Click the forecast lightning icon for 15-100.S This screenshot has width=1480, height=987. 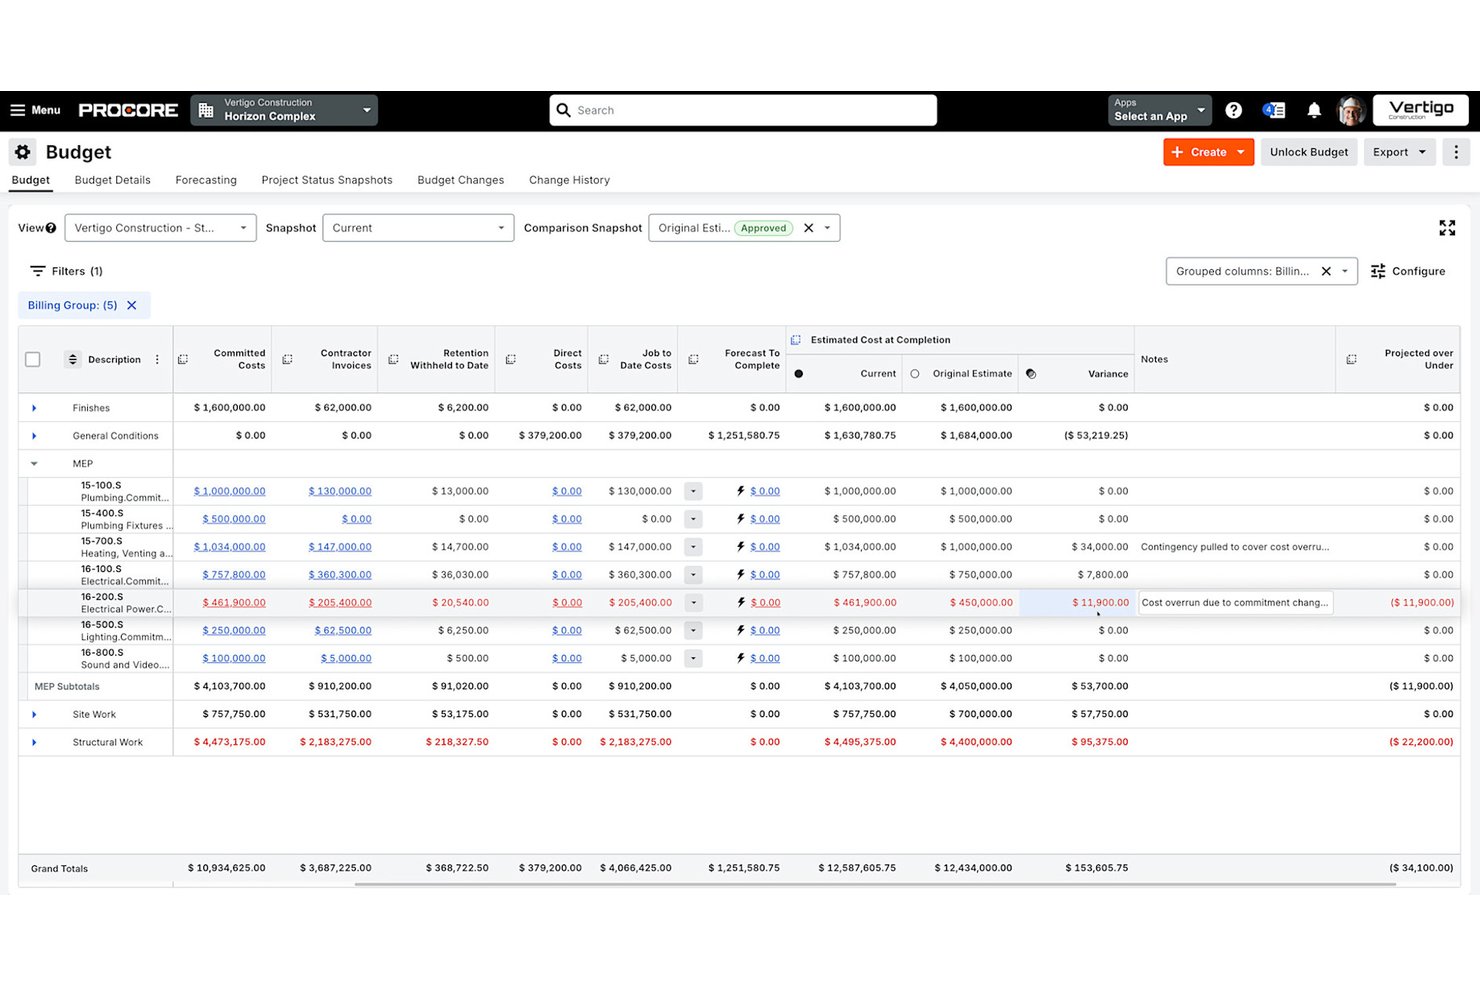[741, 491]
